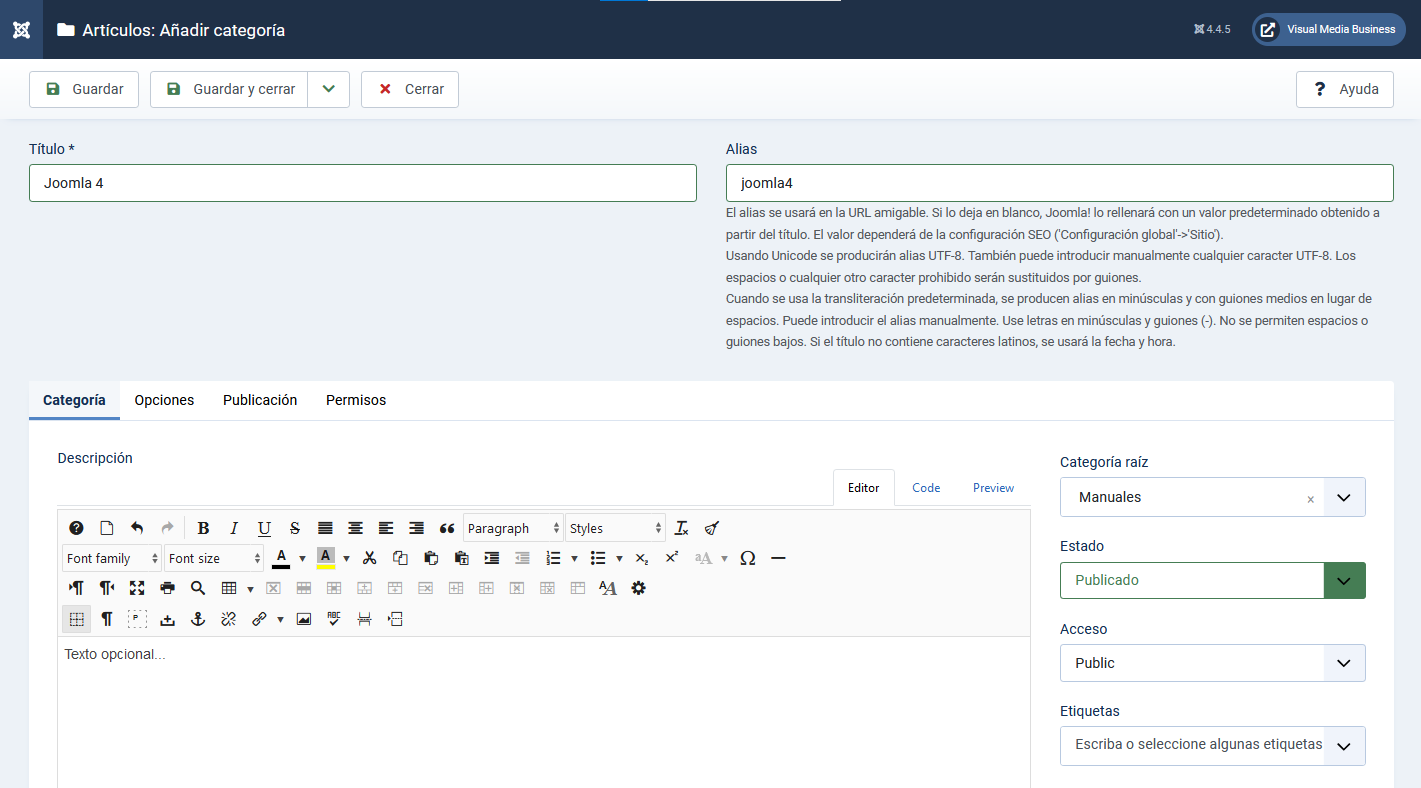Image resolution: width=1421 pixels, height=788 pixels.
Task: Switch to the Permisos tab
Action: (x=356, y=400)
